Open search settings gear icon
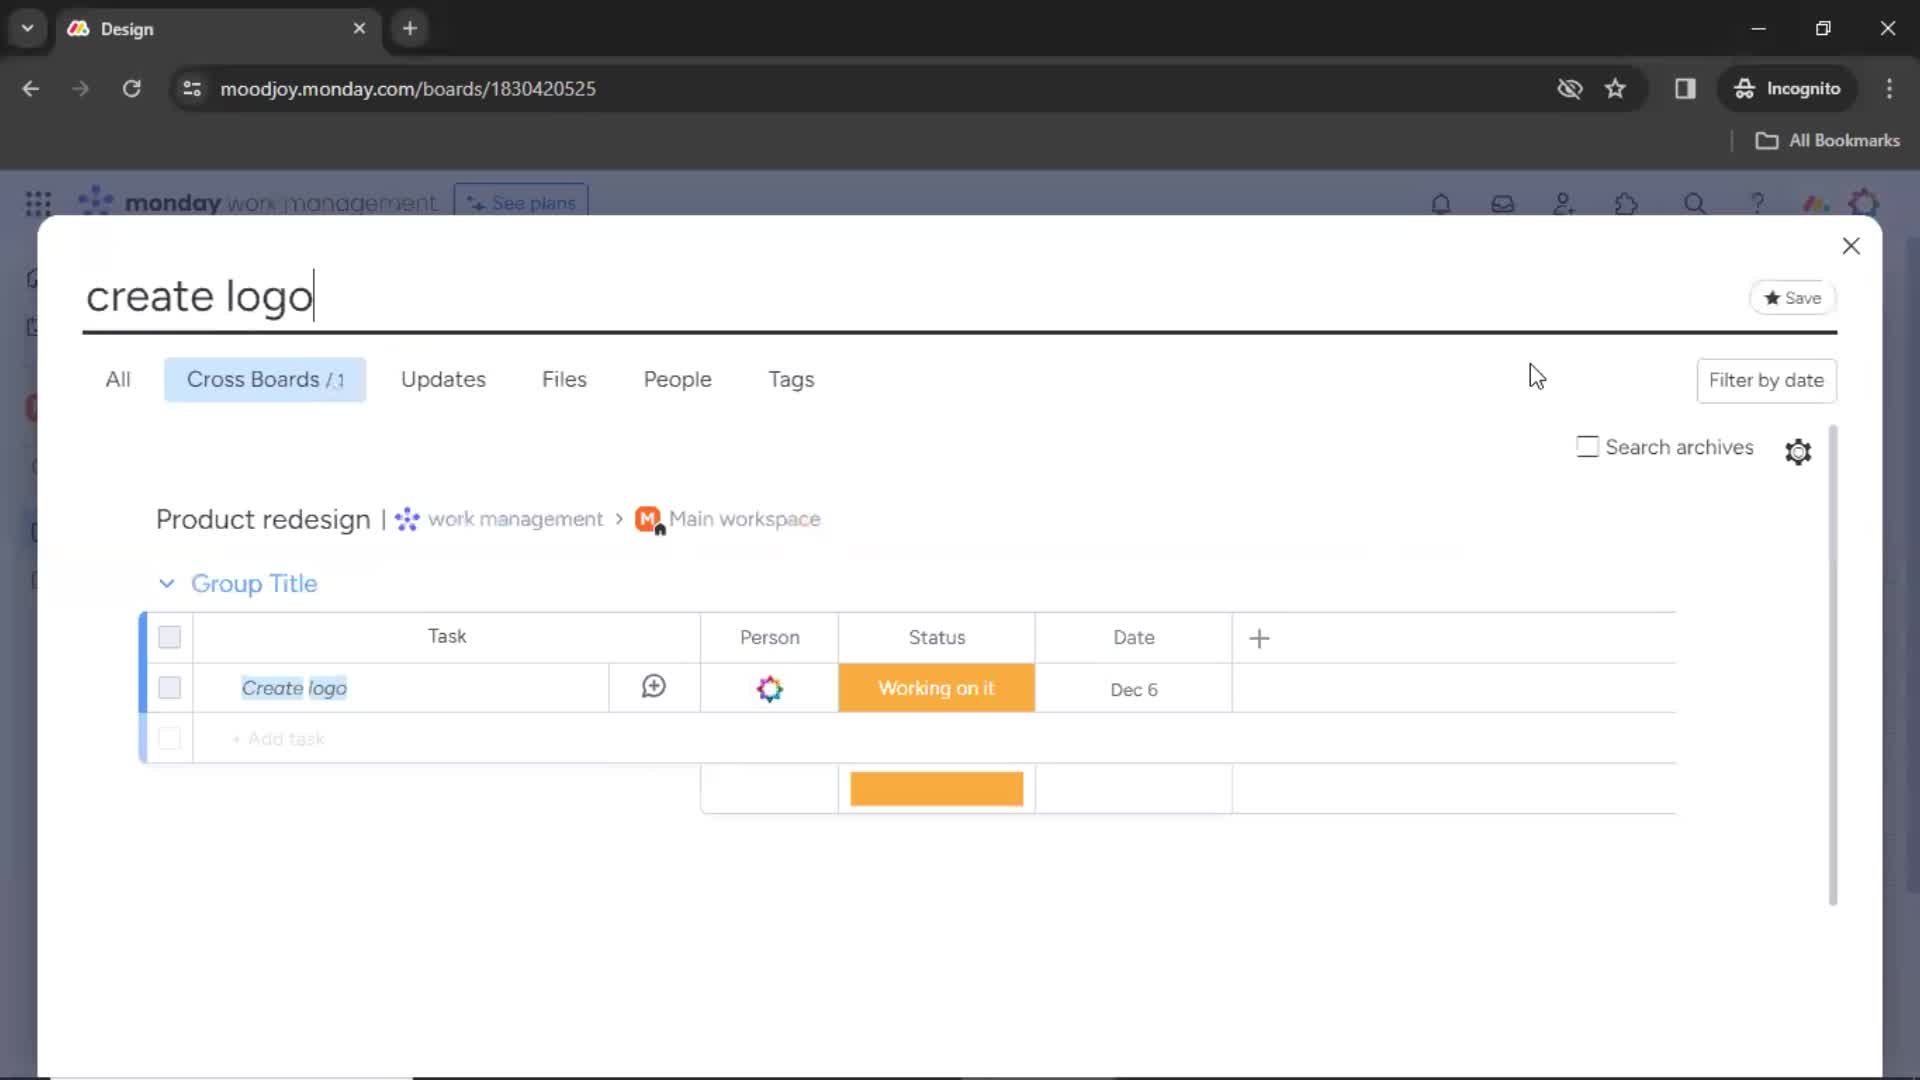Screen dimensions: 1920x1080 1798,452
